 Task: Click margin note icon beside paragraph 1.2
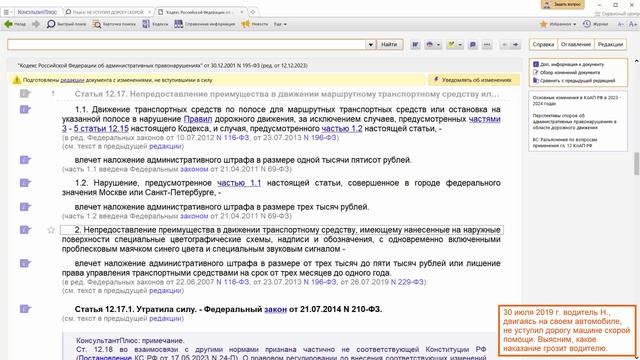[x=25, y=183]
